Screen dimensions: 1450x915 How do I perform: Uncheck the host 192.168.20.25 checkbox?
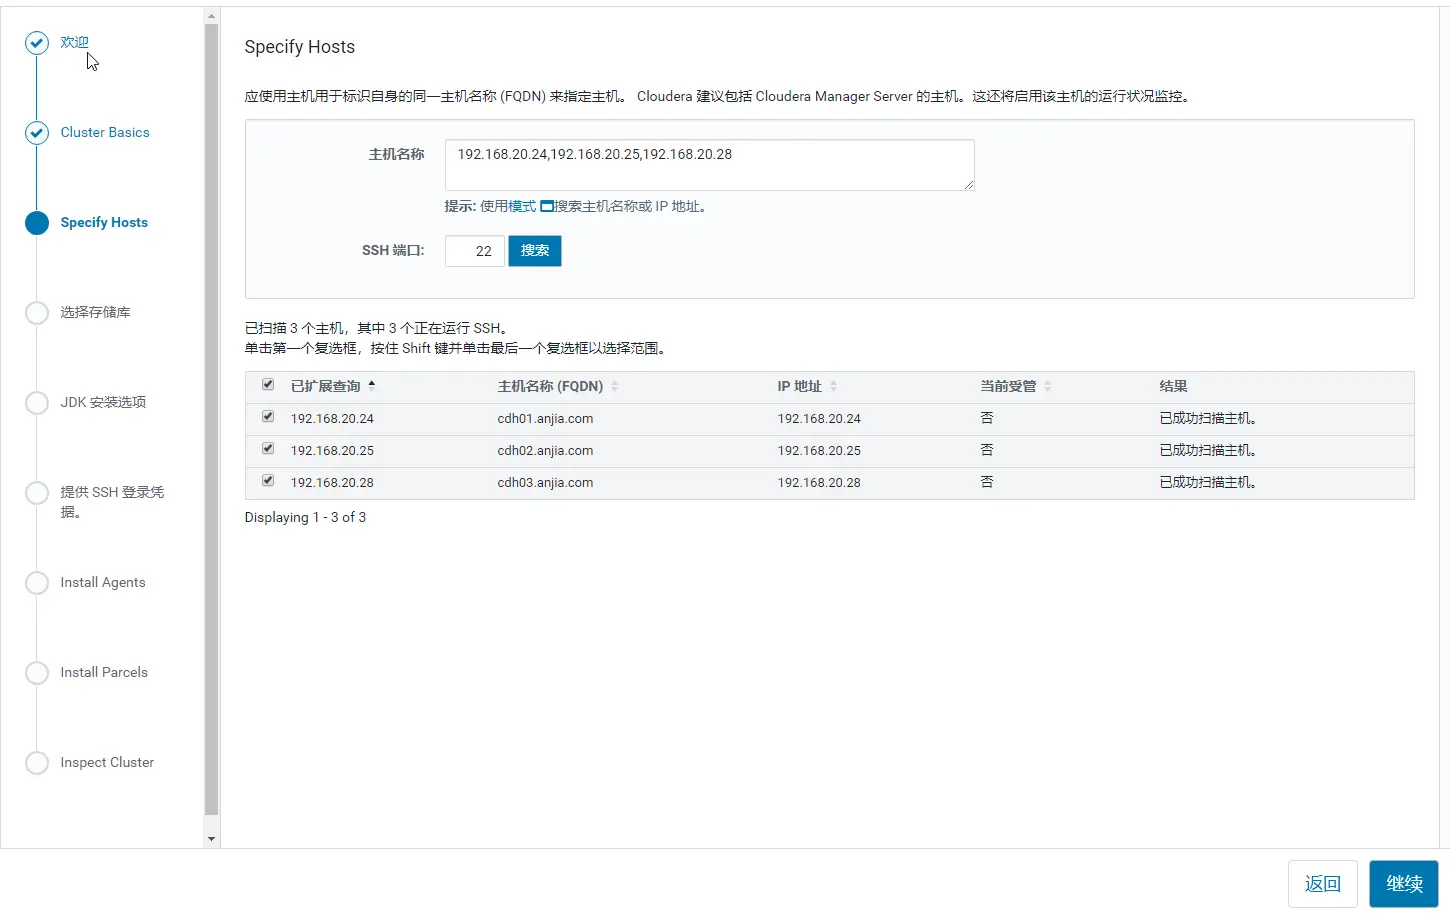(x=268, y=449)
